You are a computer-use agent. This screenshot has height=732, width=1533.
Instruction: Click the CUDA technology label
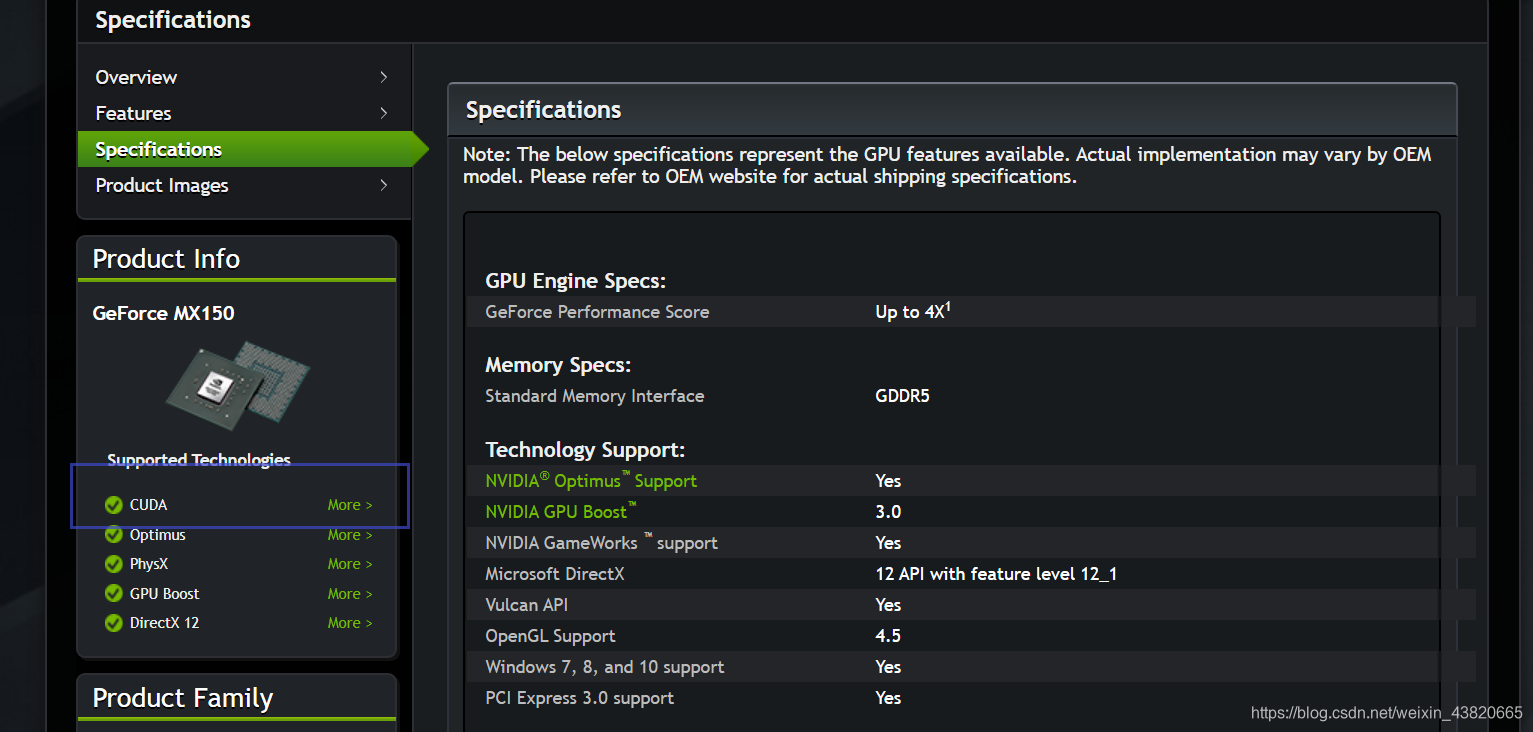148,505
